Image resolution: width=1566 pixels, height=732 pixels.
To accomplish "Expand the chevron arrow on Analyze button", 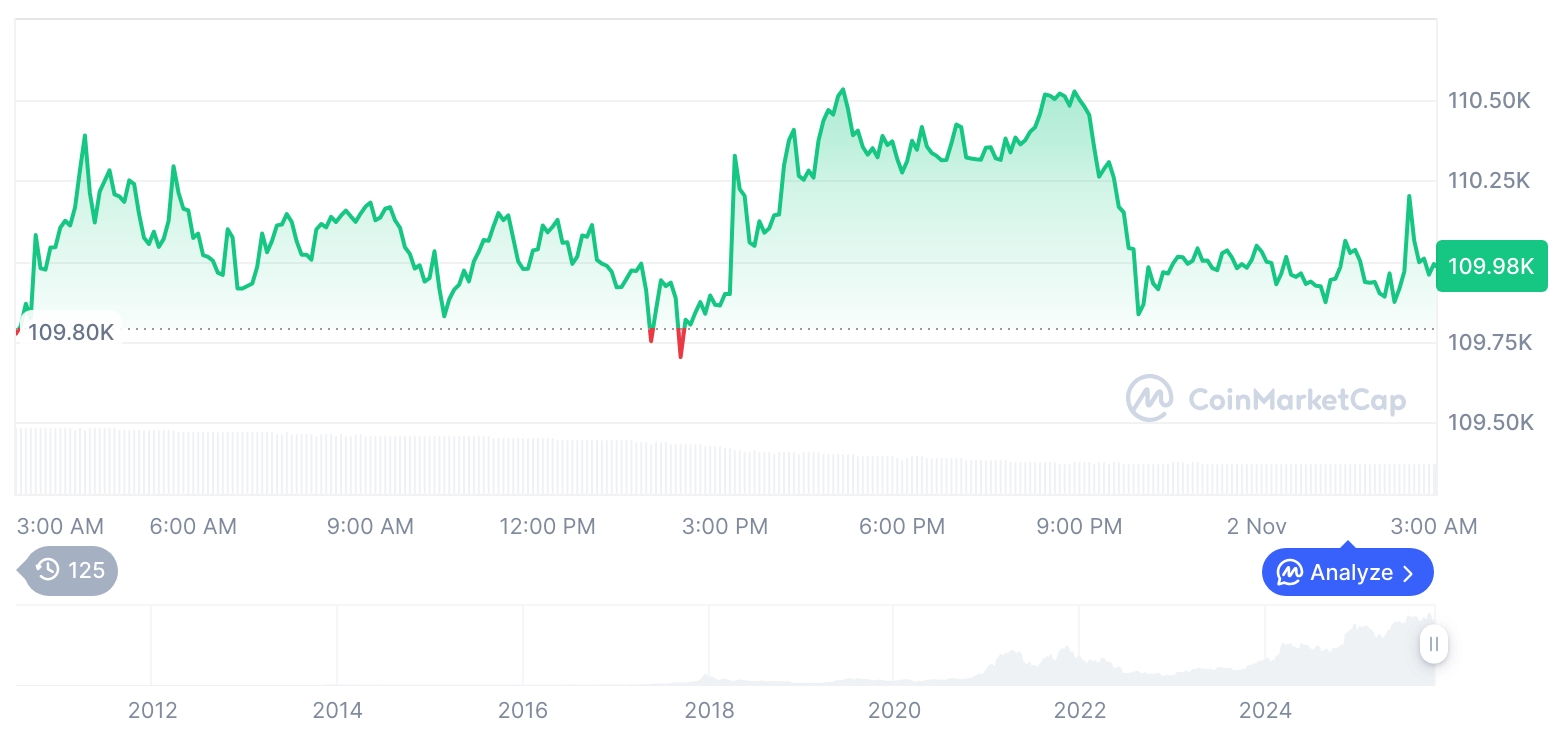I will click(1408, 573).
